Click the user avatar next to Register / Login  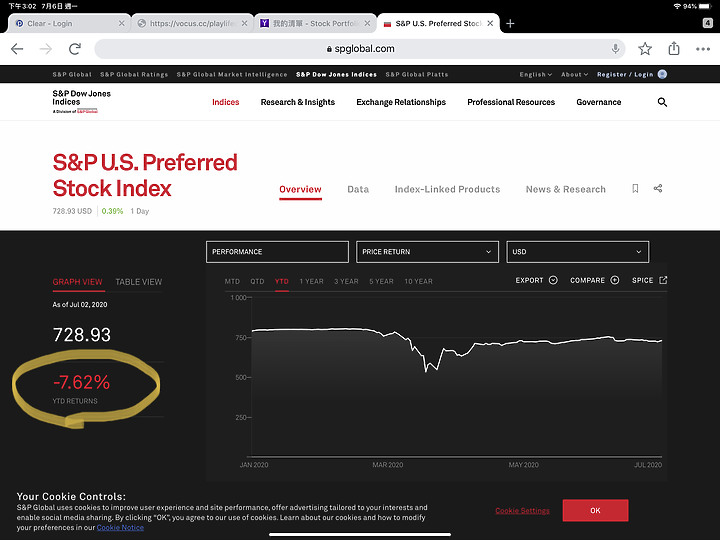click(662, 74)
